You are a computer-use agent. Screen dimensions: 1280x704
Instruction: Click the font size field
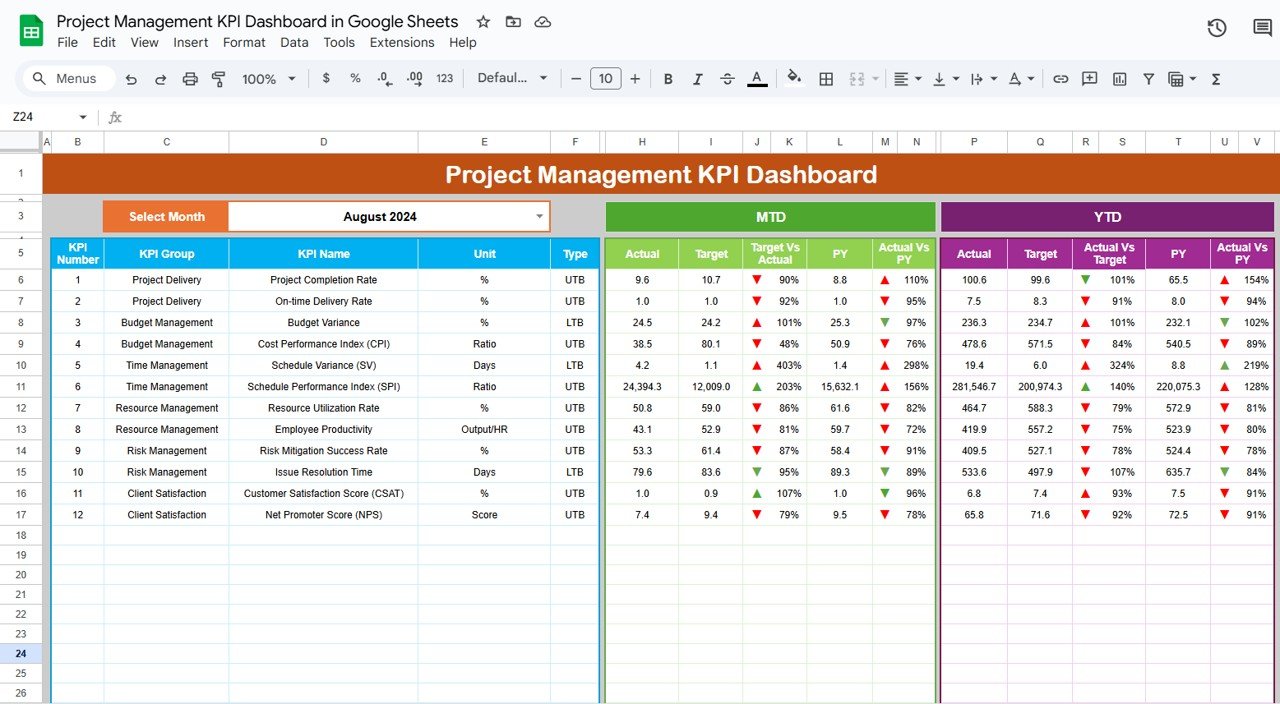tap(606, 79)
